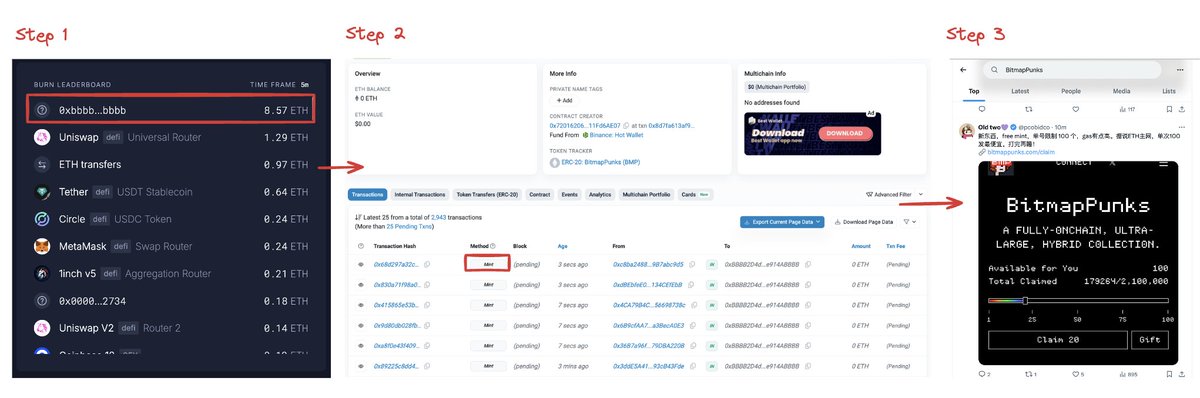Click the Amount column header

[861, 245]
